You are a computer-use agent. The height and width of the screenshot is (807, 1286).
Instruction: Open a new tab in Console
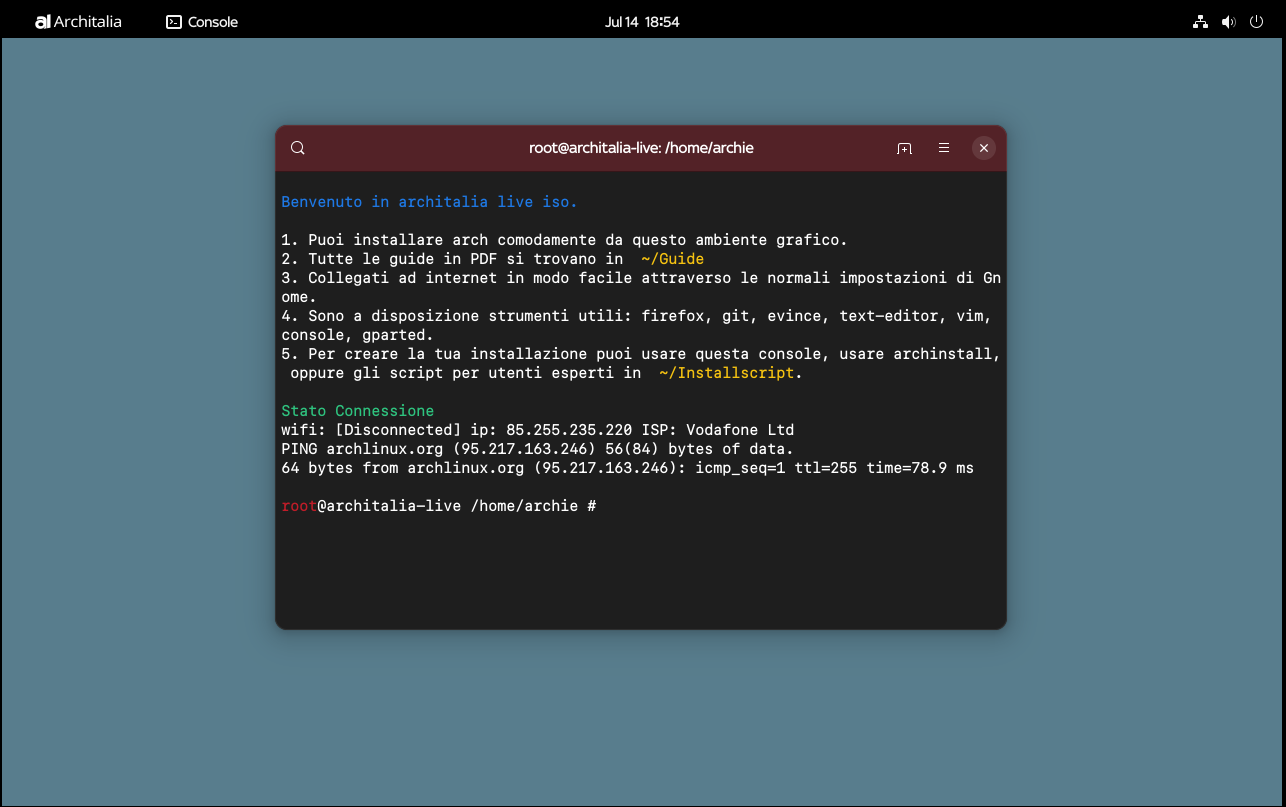point(904,148)
